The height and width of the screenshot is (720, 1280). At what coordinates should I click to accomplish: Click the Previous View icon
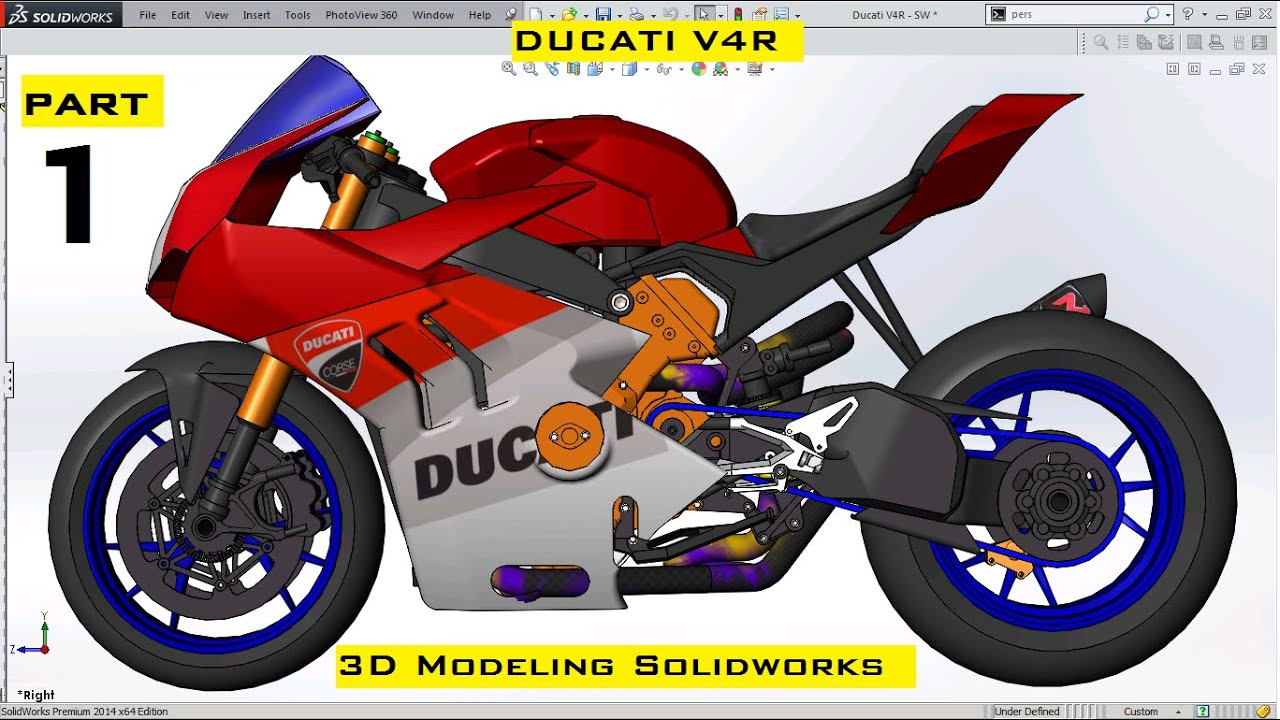(552, 69)
